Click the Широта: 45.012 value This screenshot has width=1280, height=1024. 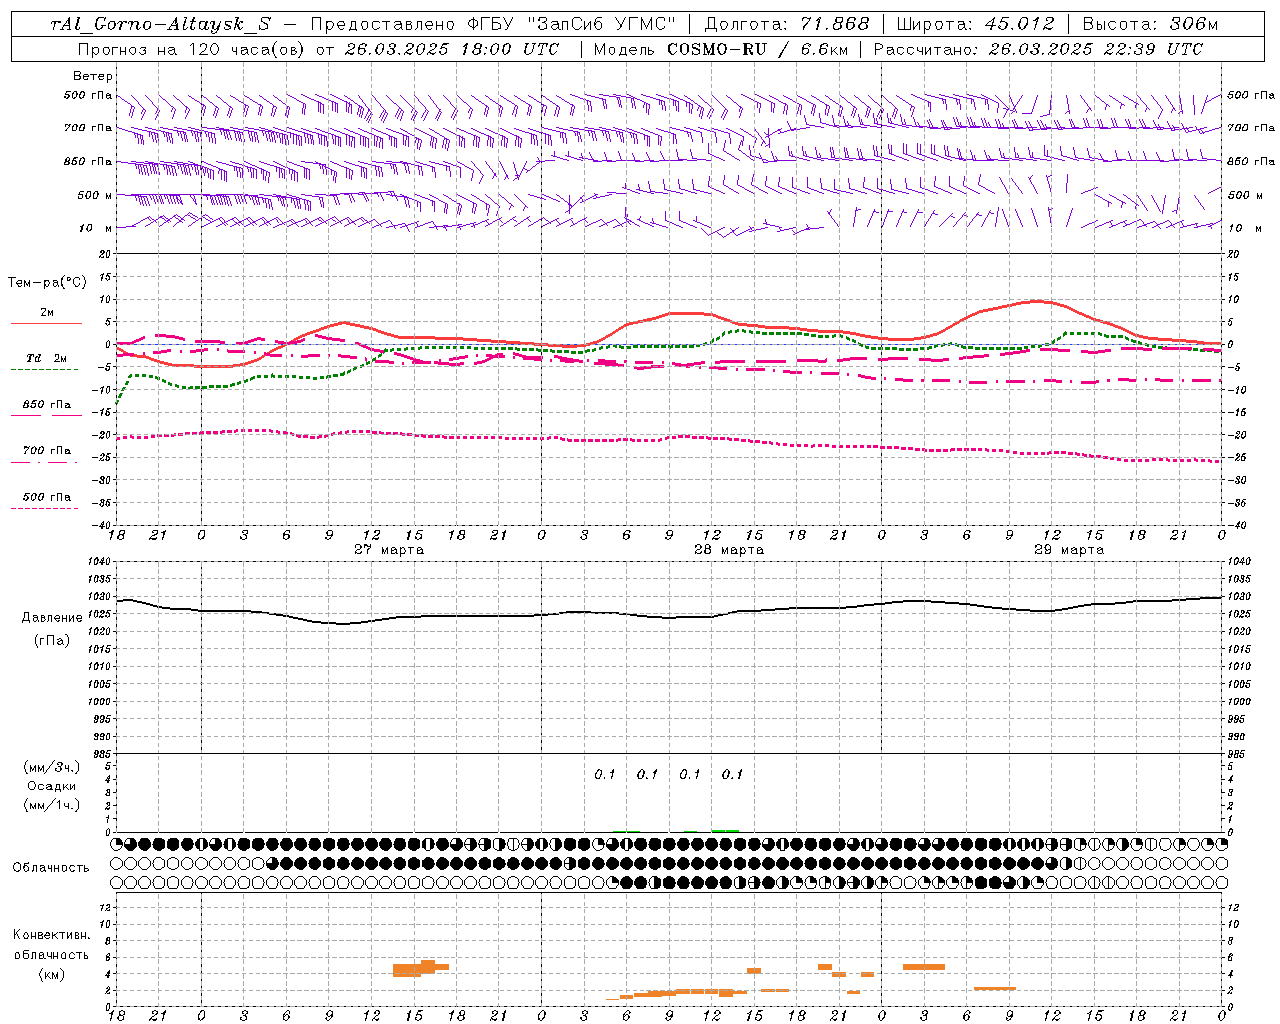click(x=975, y=25)
